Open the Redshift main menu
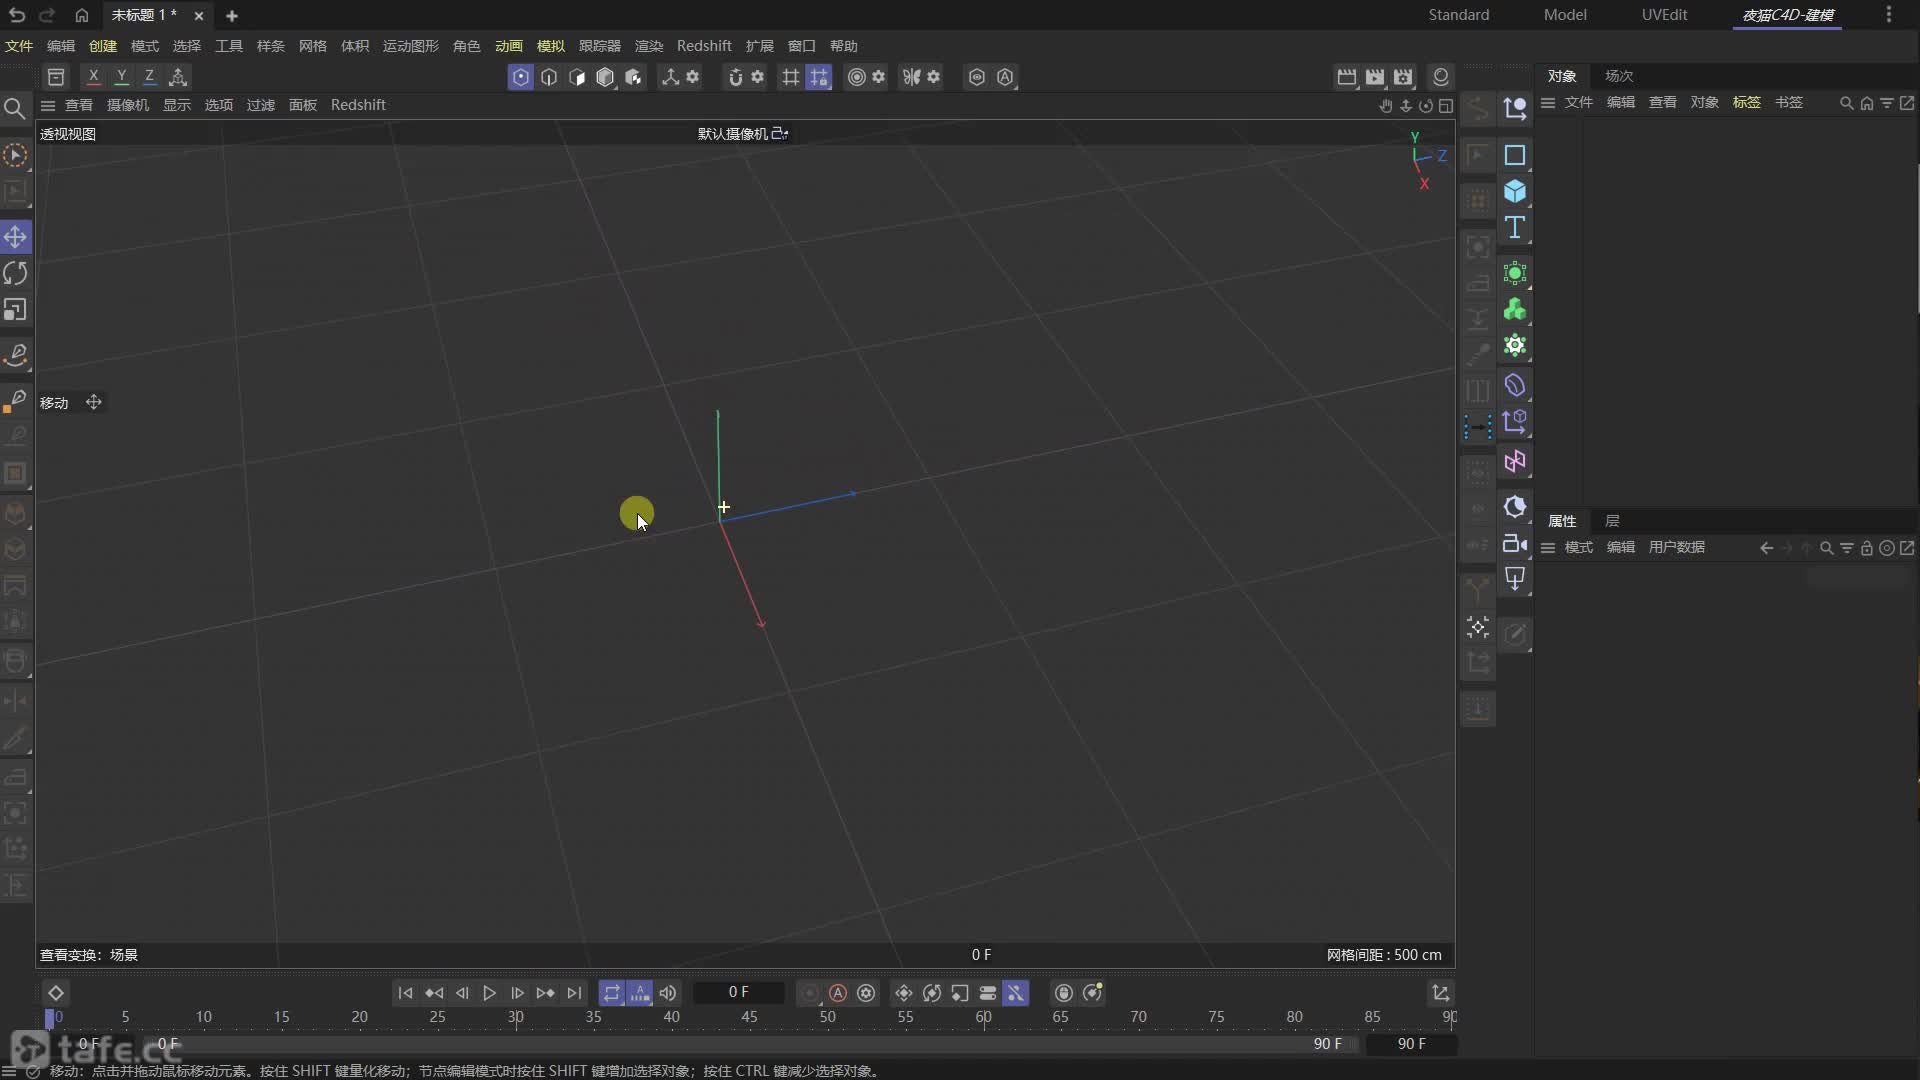This screenshot has height=1080, width=1920. coord(704,46)
